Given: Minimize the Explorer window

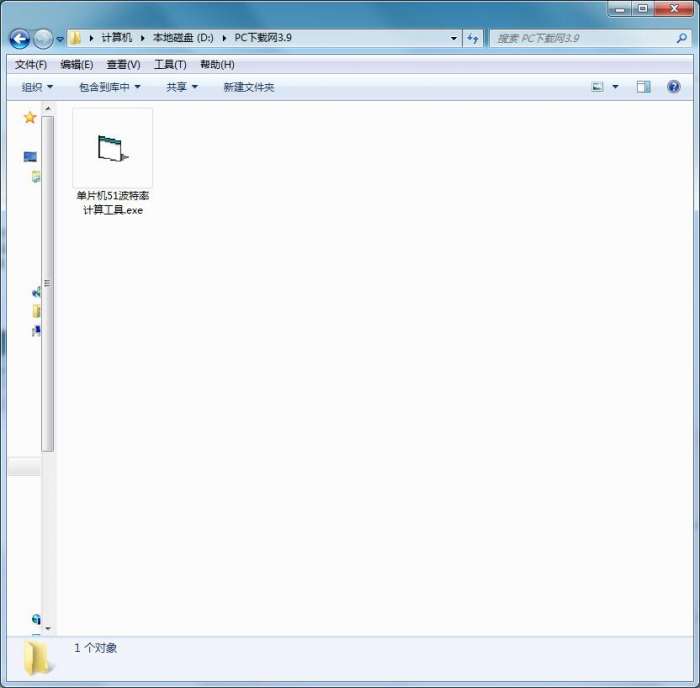Looking at the screenshot, I should click(621, 9).
